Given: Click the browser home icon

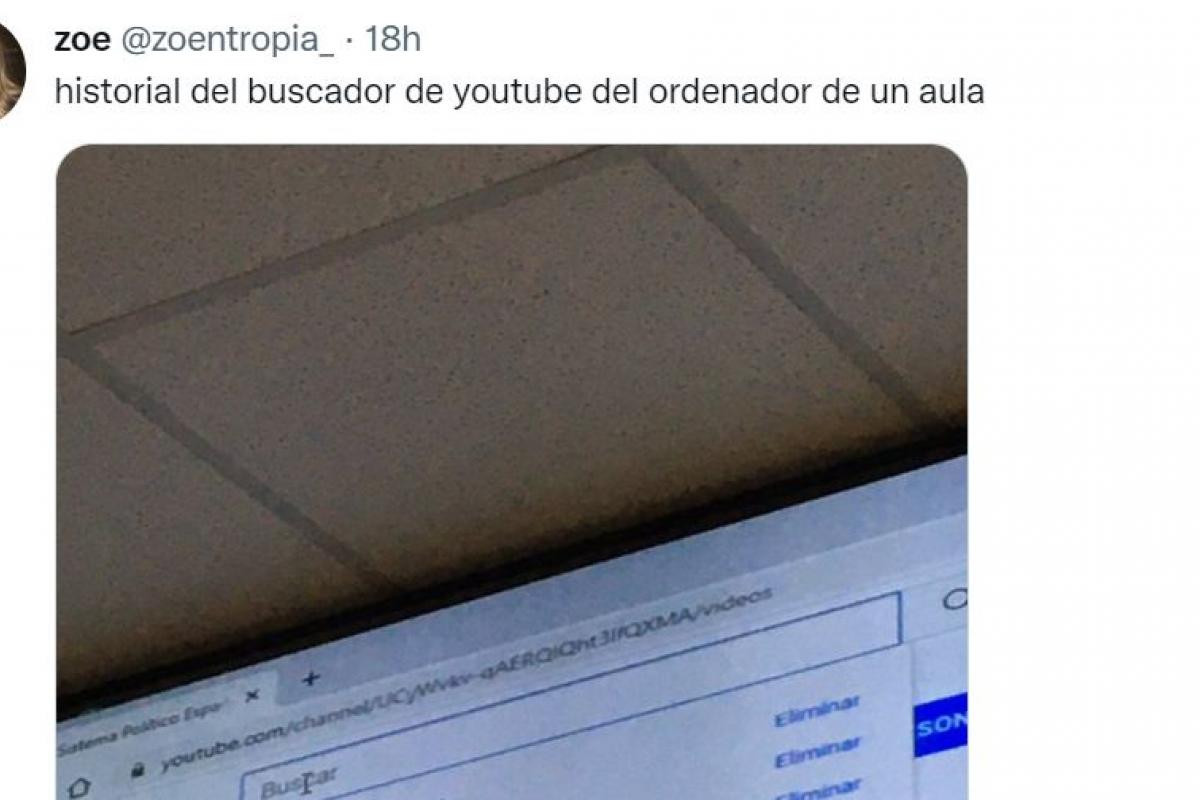Looking at the screenshot, I should pos(73,788).
